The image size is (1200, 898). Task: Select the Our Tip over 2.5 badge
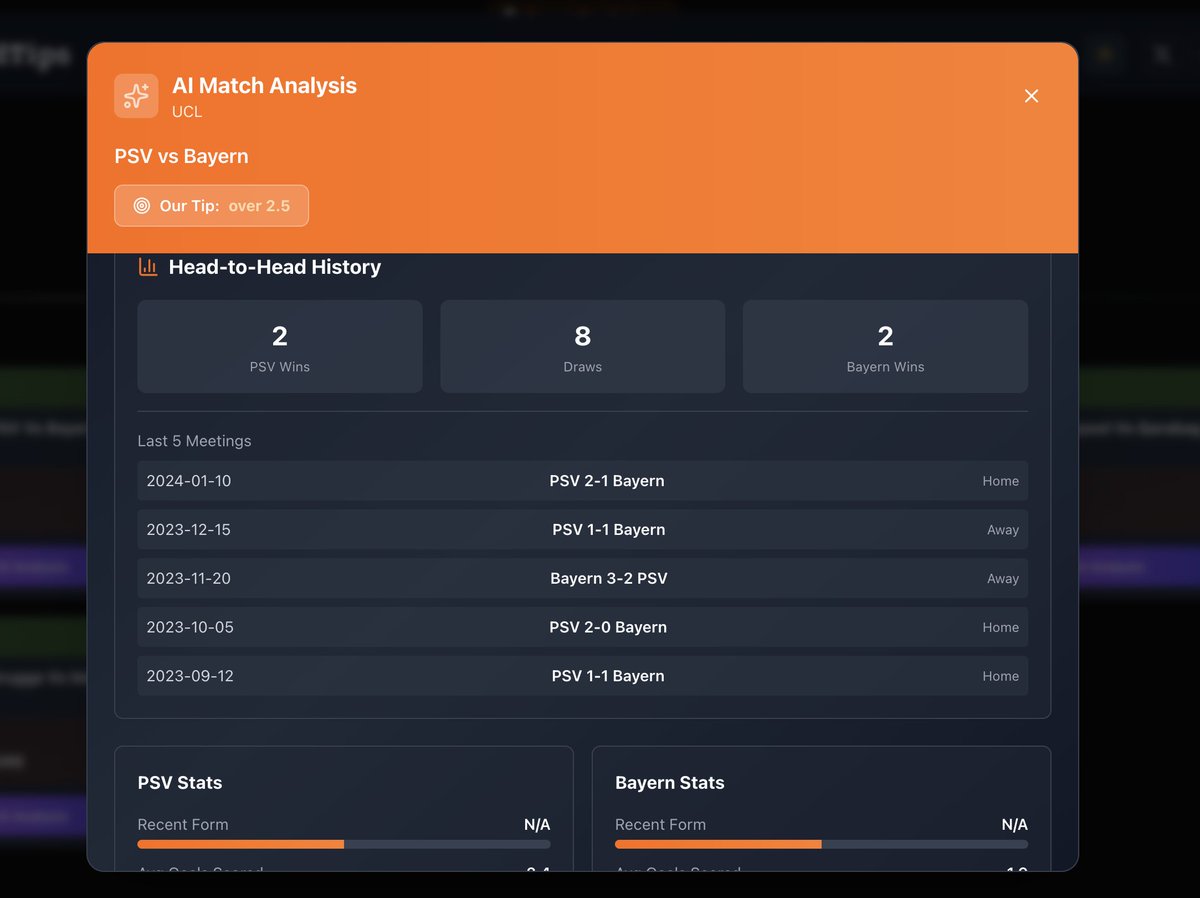tap(211, 206)
